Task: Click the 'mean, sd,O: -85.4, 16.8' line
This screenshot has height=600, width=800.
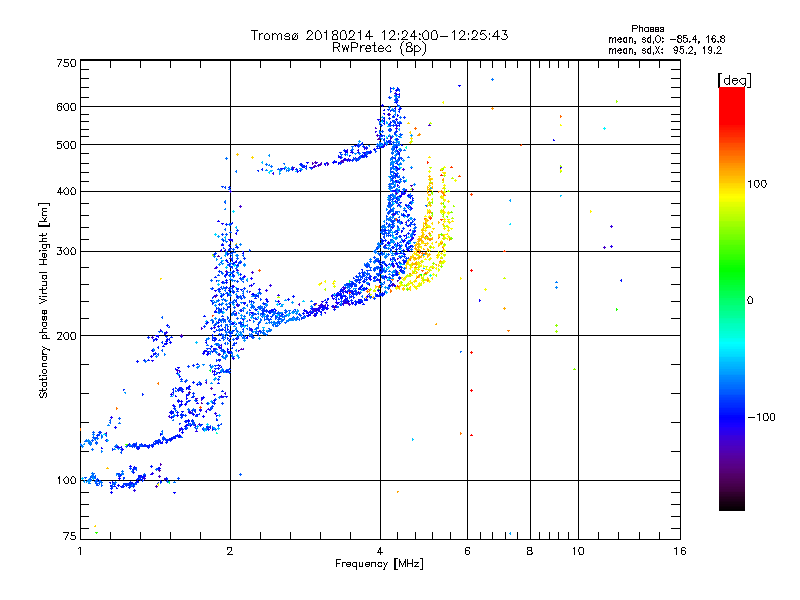Action: (666, 39)
